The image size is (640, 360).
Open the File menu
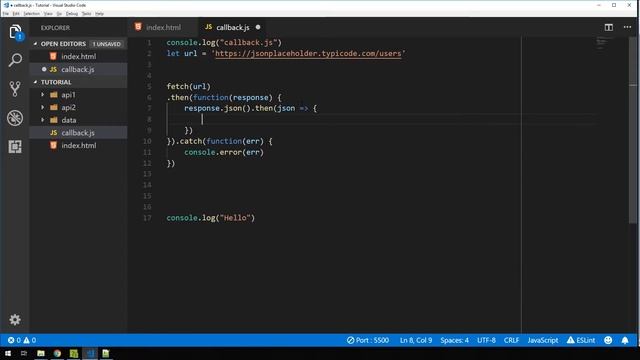(x=6, y=13)
